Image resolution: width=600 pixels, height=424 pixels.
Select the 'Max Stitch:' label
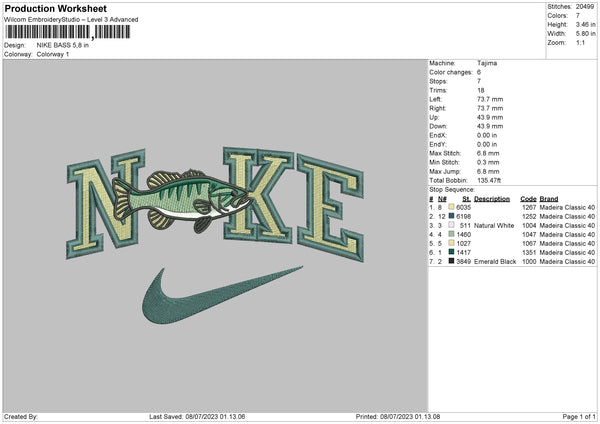(x=445, y=153)
